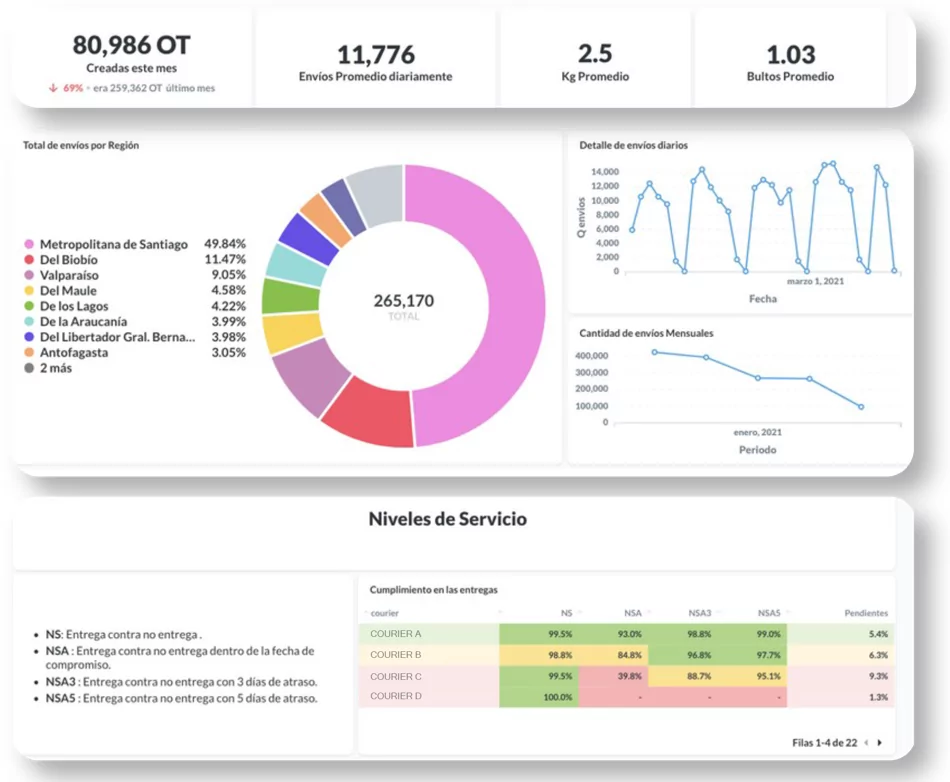Click the red downward trend arrow icon
The width and height of the screenshot is (950, 782).
[51, 88]
